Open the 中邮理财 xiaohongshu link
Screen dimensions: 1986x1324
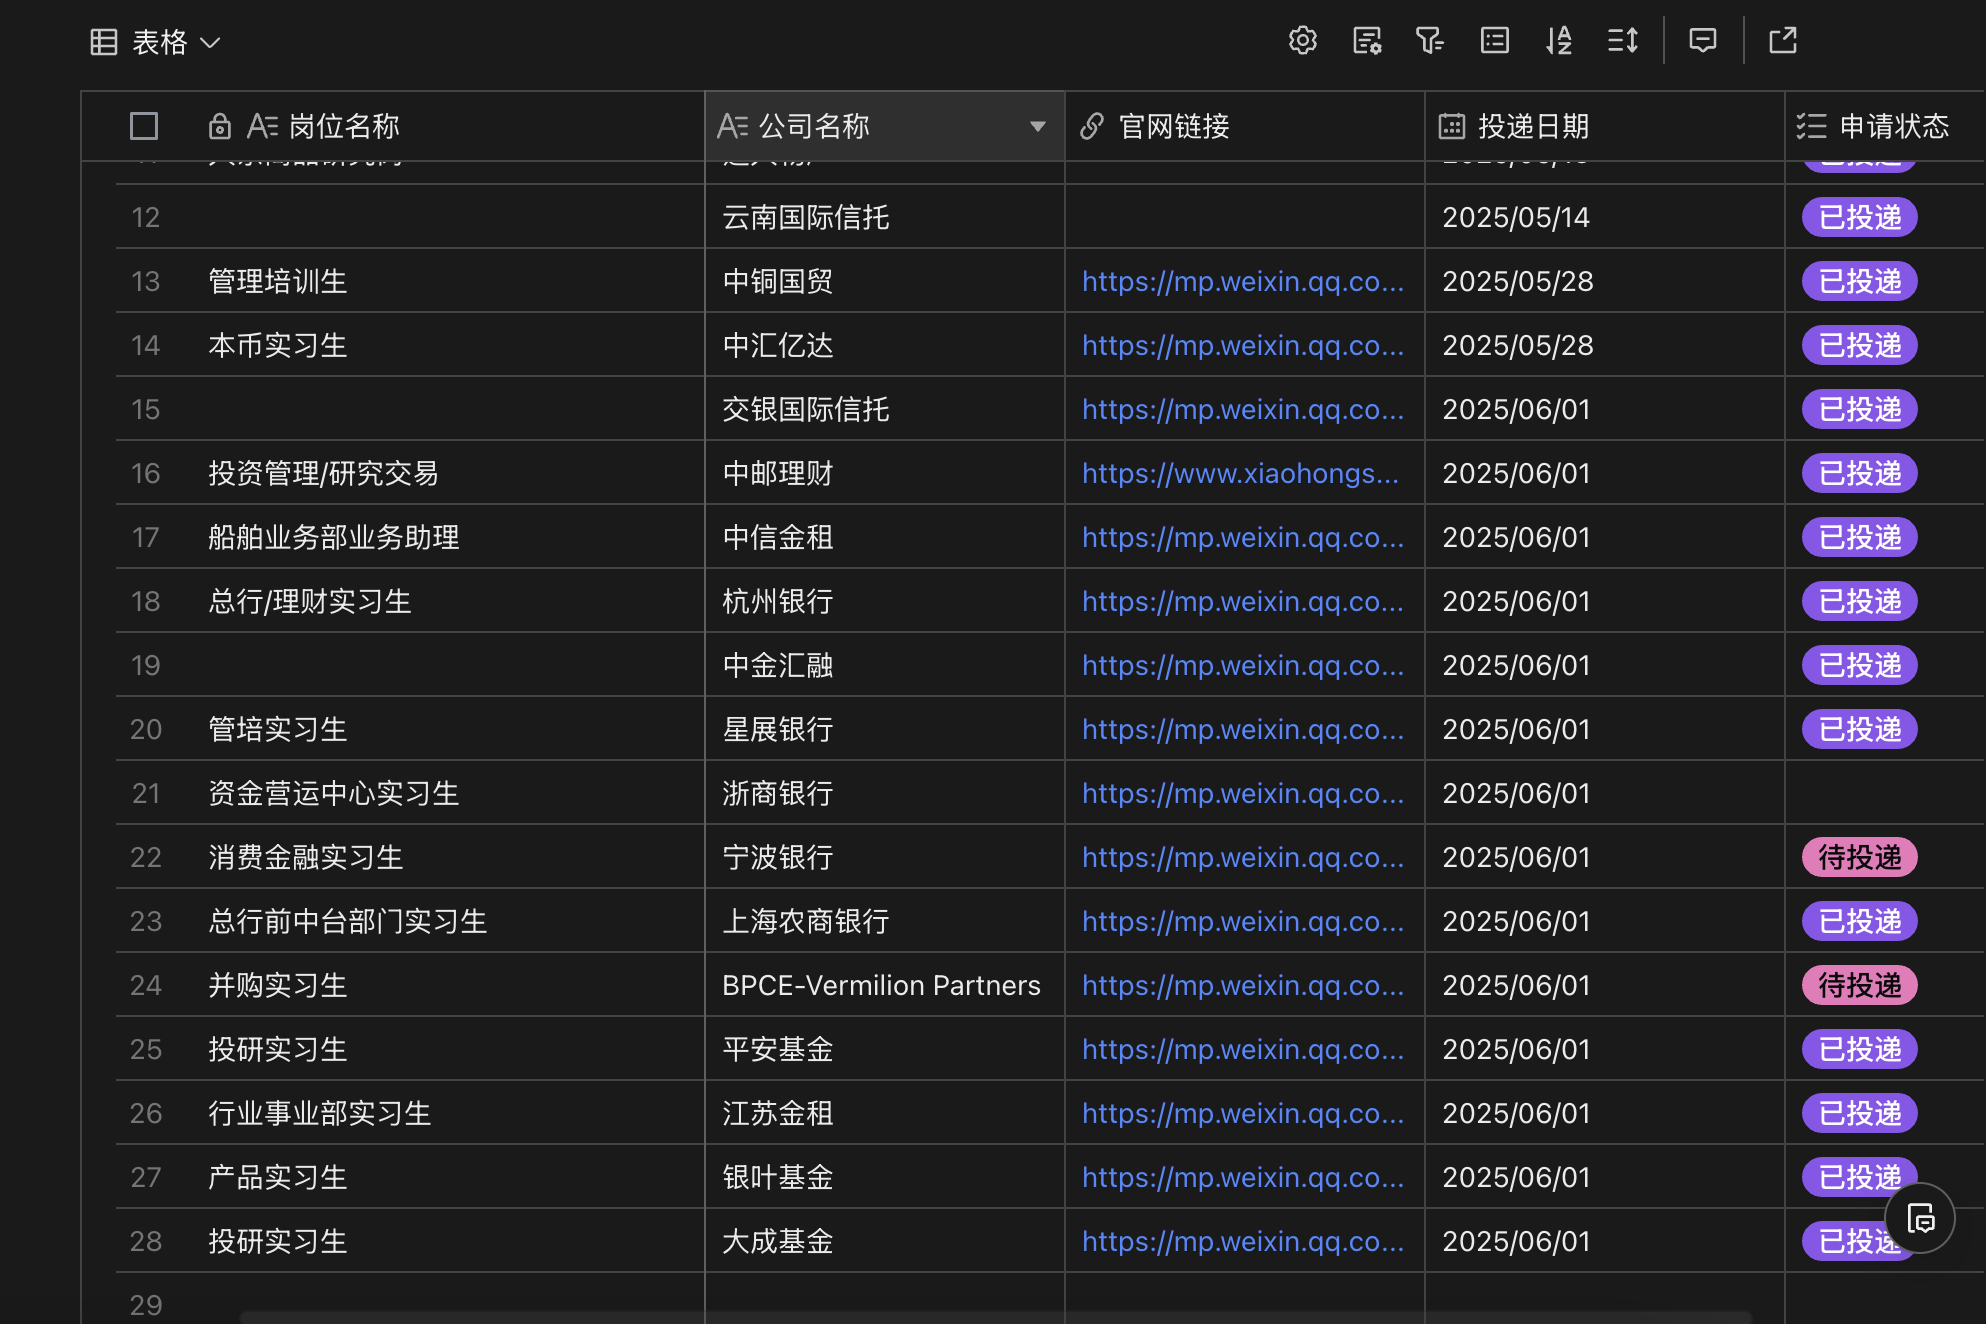[1241, 473]
